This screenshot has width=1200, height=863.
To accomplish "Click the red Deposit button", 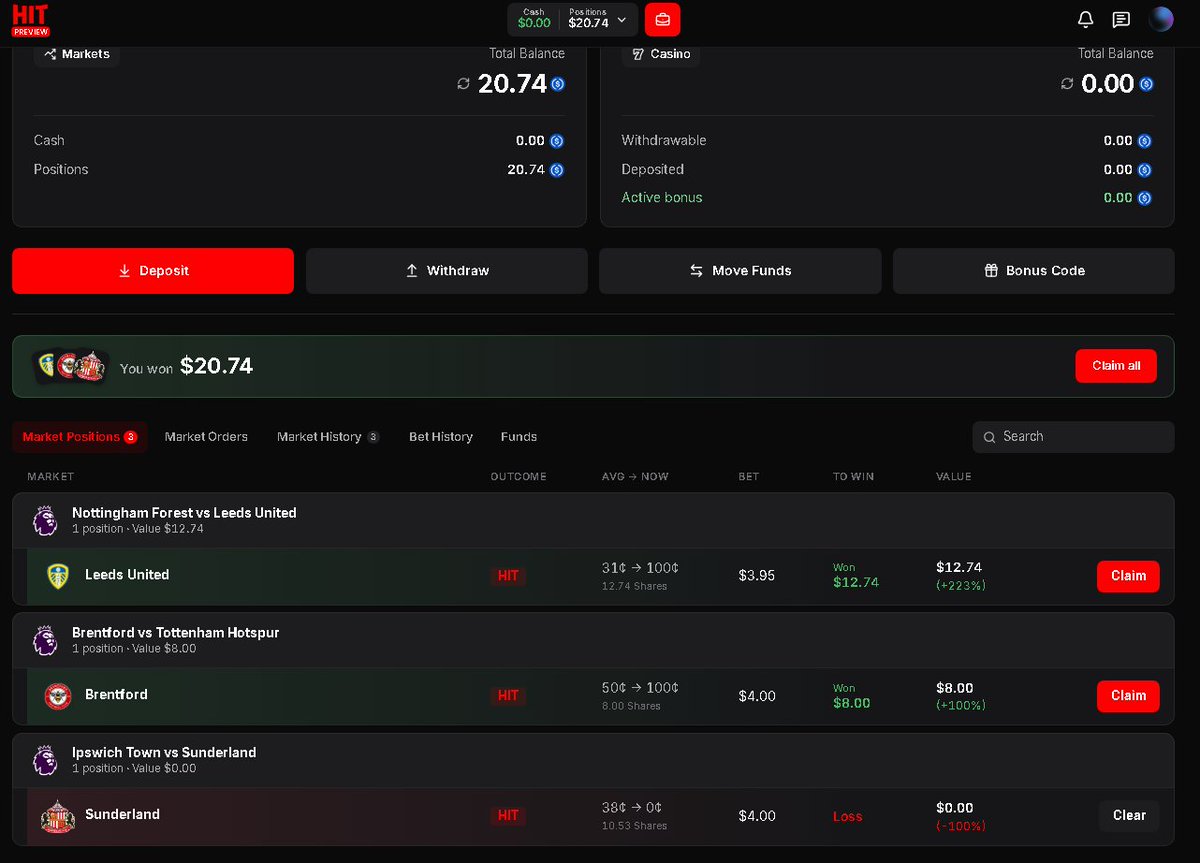I will pos(153,271).
